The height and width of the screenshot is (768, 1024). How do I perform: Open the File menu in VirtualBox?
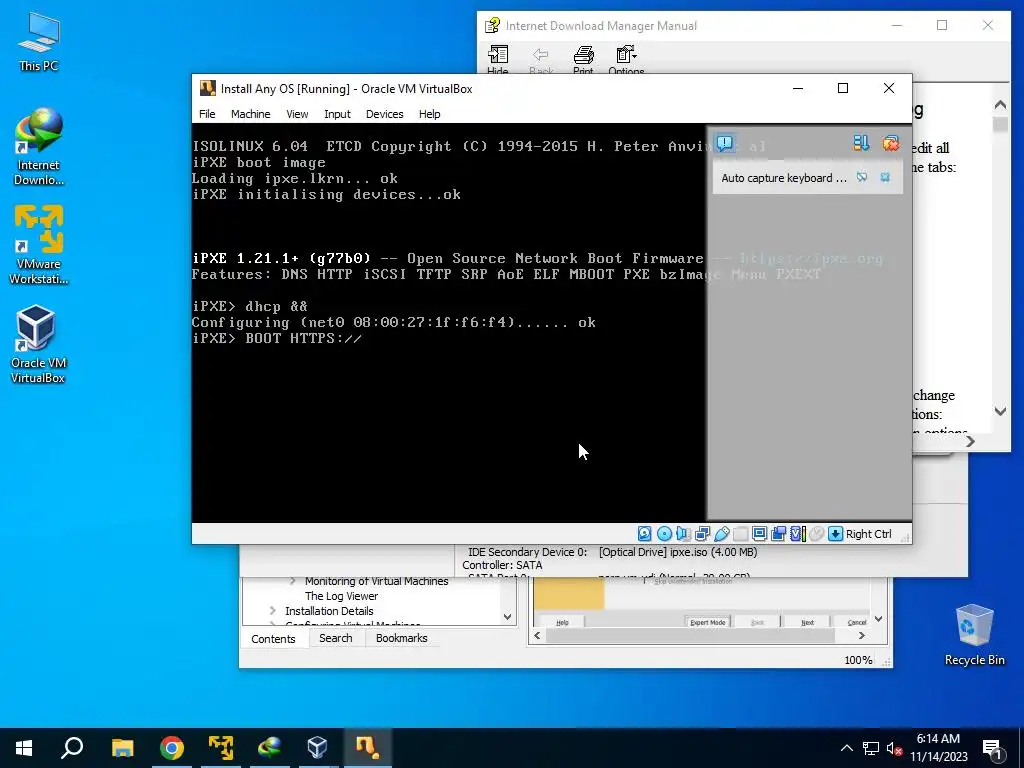click(x=207, y=114)
